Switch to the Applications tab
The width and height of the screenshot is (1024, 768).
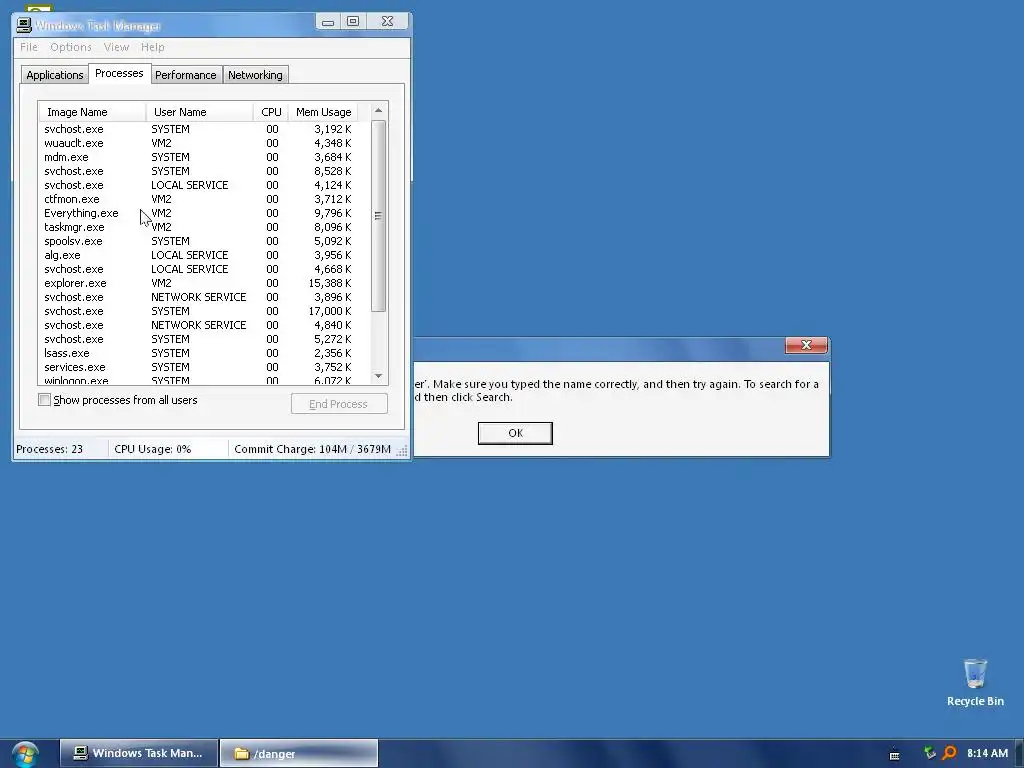click(54, 75)
